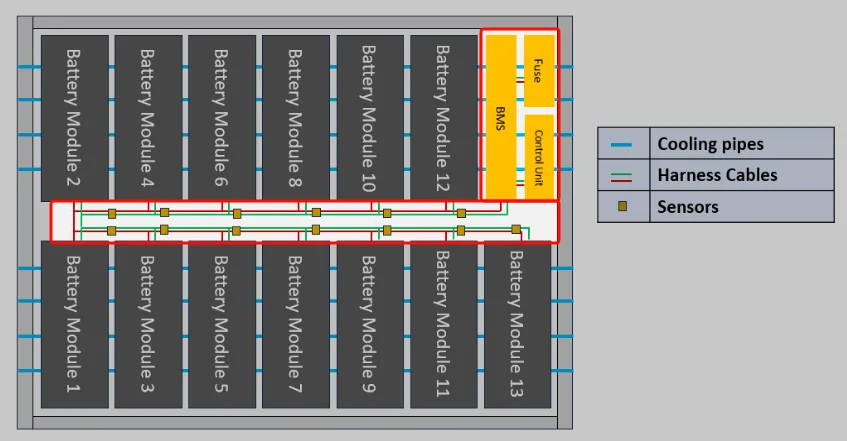The image size is (847, 441).
Task: Click the sensor square legend icon
Action: (x=622, y=206)
